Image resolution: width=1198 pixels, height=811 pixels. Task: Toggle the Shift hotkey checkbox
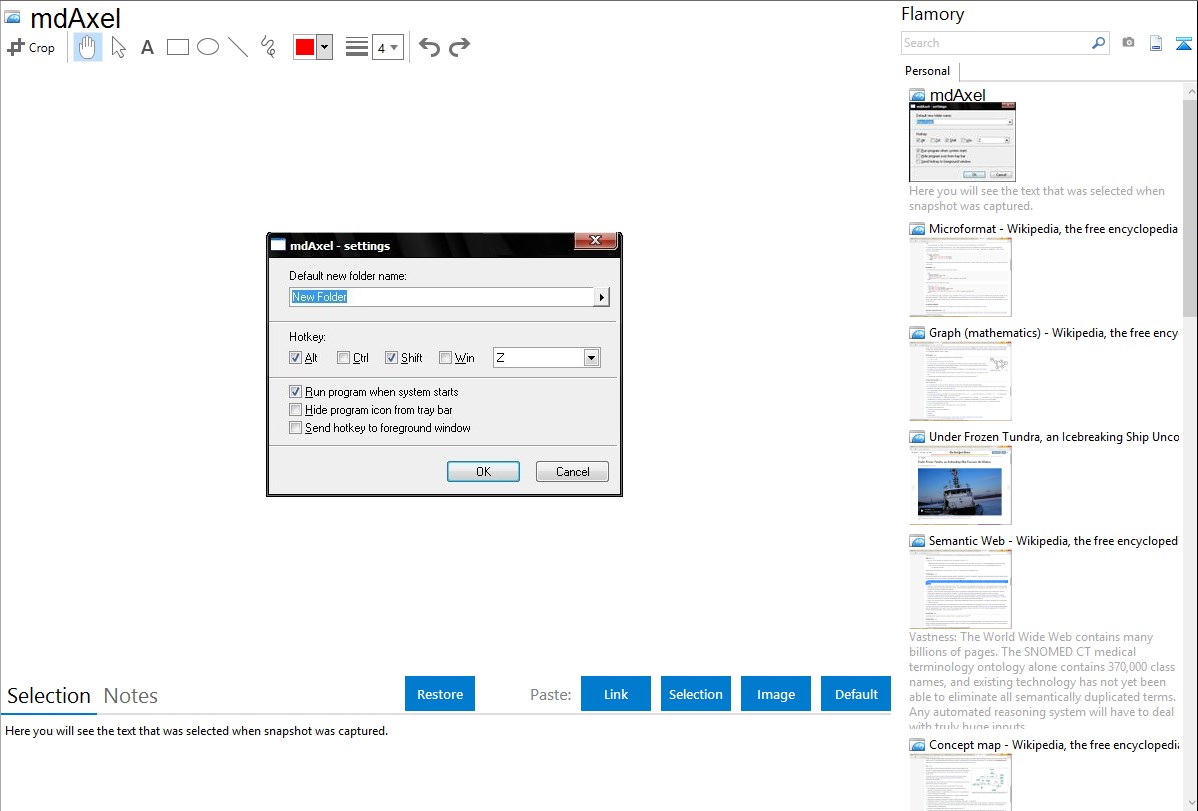tap(391, 358)
